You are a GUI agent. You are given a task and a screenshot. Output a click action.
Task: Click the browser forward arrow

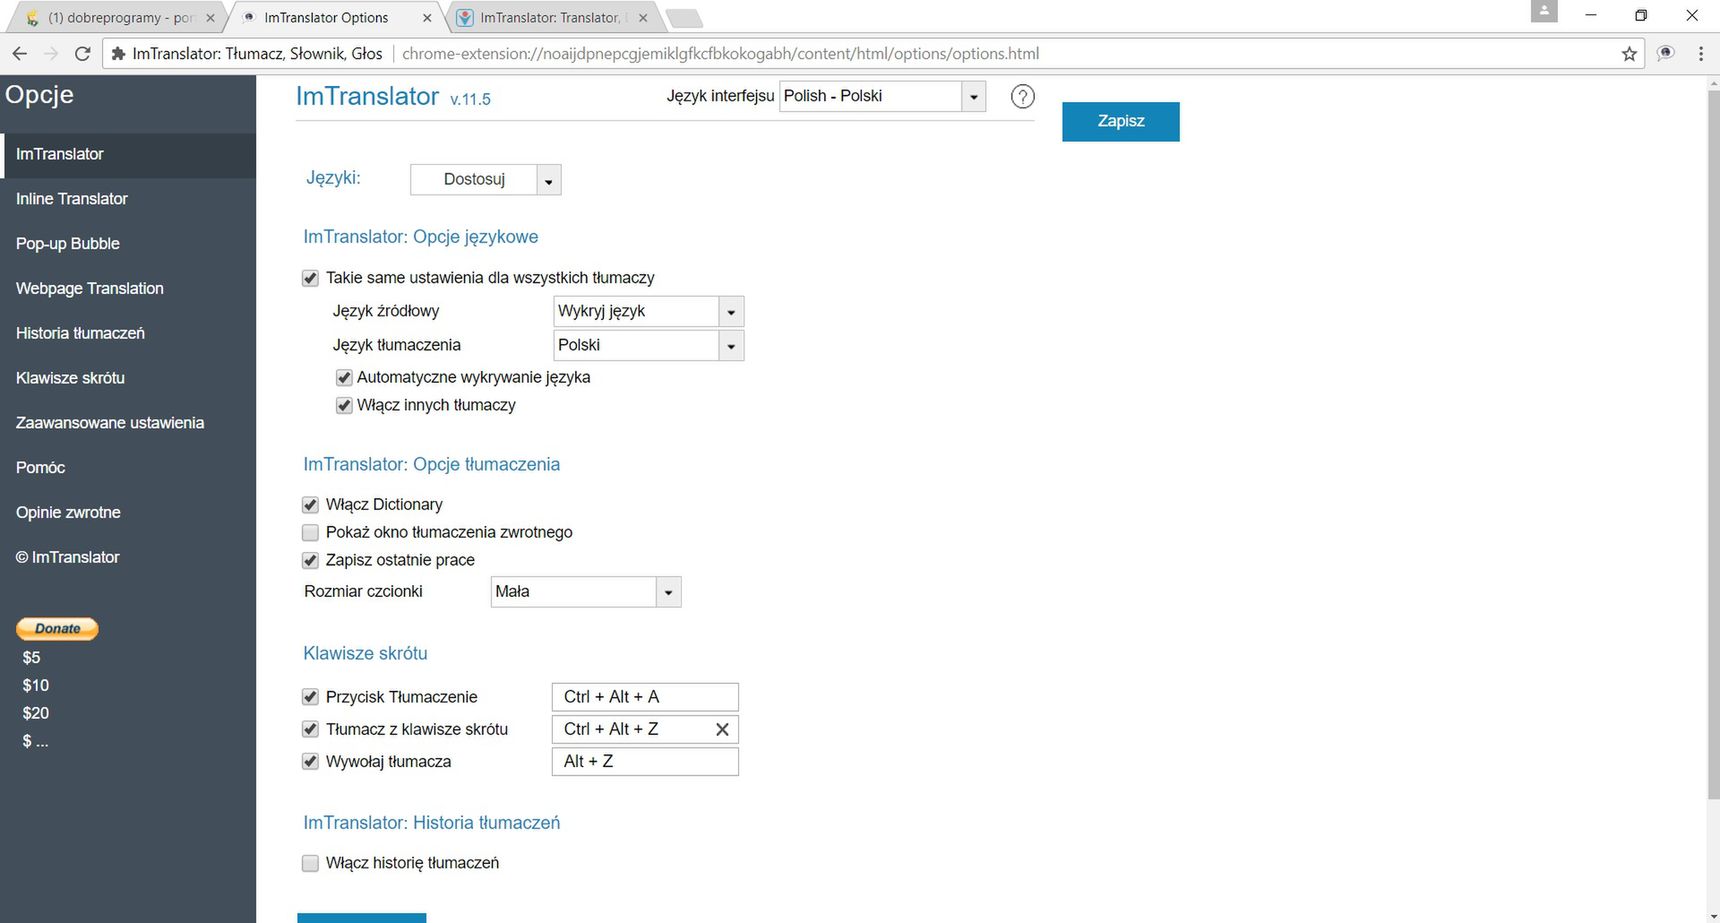click(52, 54)
